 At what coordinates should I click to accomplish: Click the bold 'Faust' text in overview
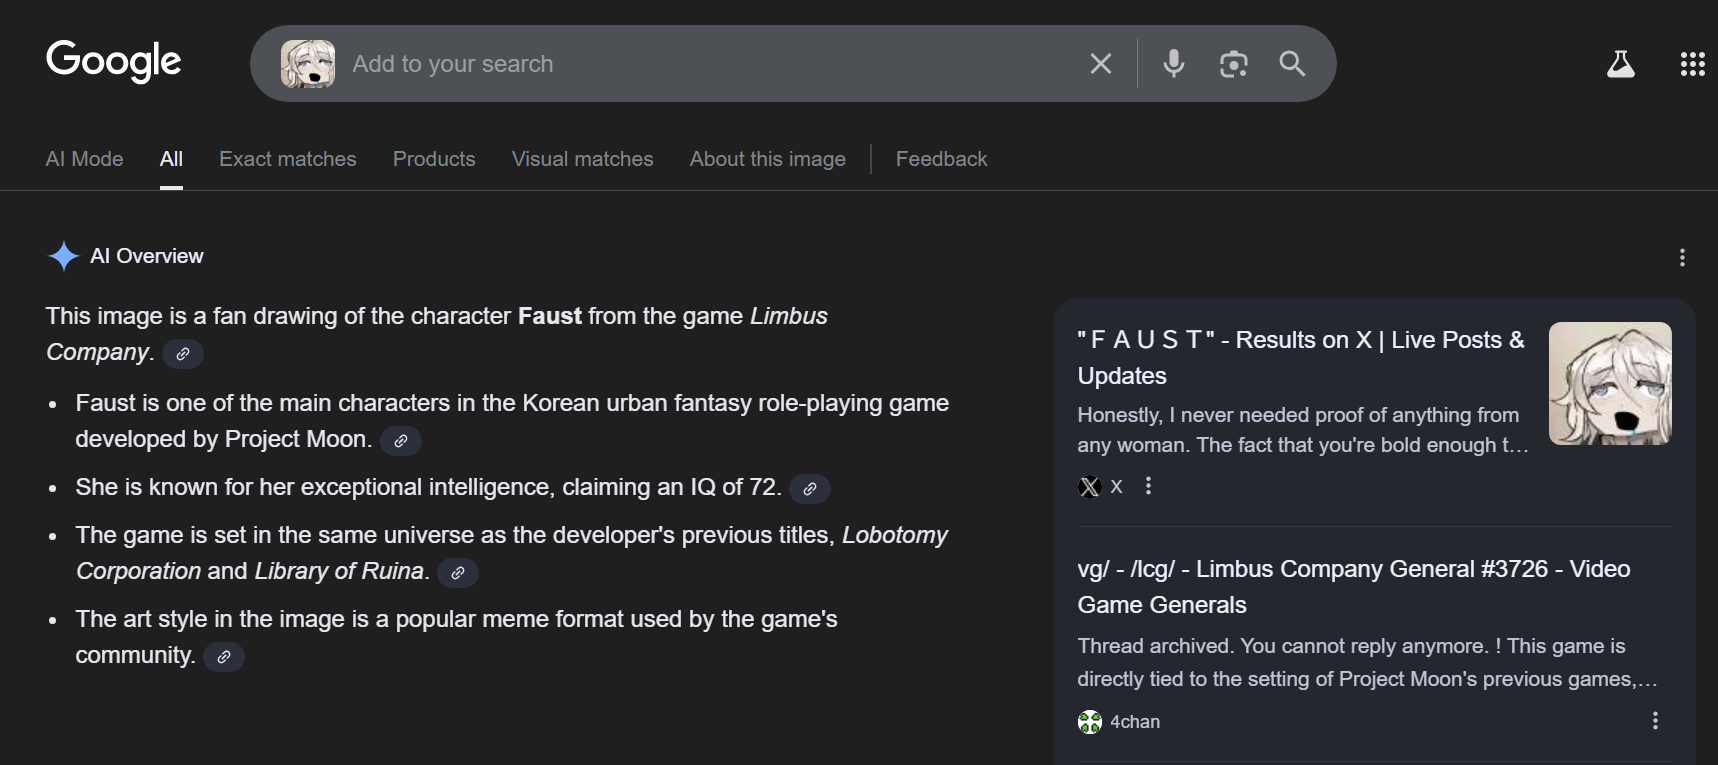click(550, 316)
